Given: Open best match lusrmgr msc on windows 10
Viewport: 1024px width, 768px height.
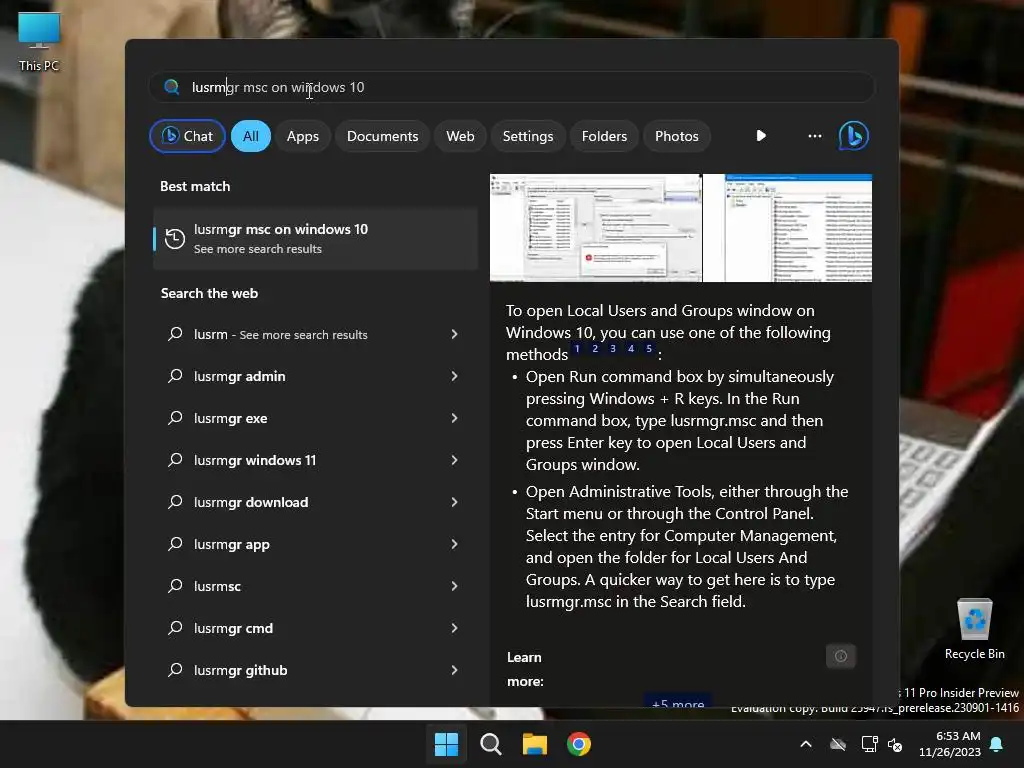Looking at the screenshot, I should pyautogui.click(x=315, y=238).
